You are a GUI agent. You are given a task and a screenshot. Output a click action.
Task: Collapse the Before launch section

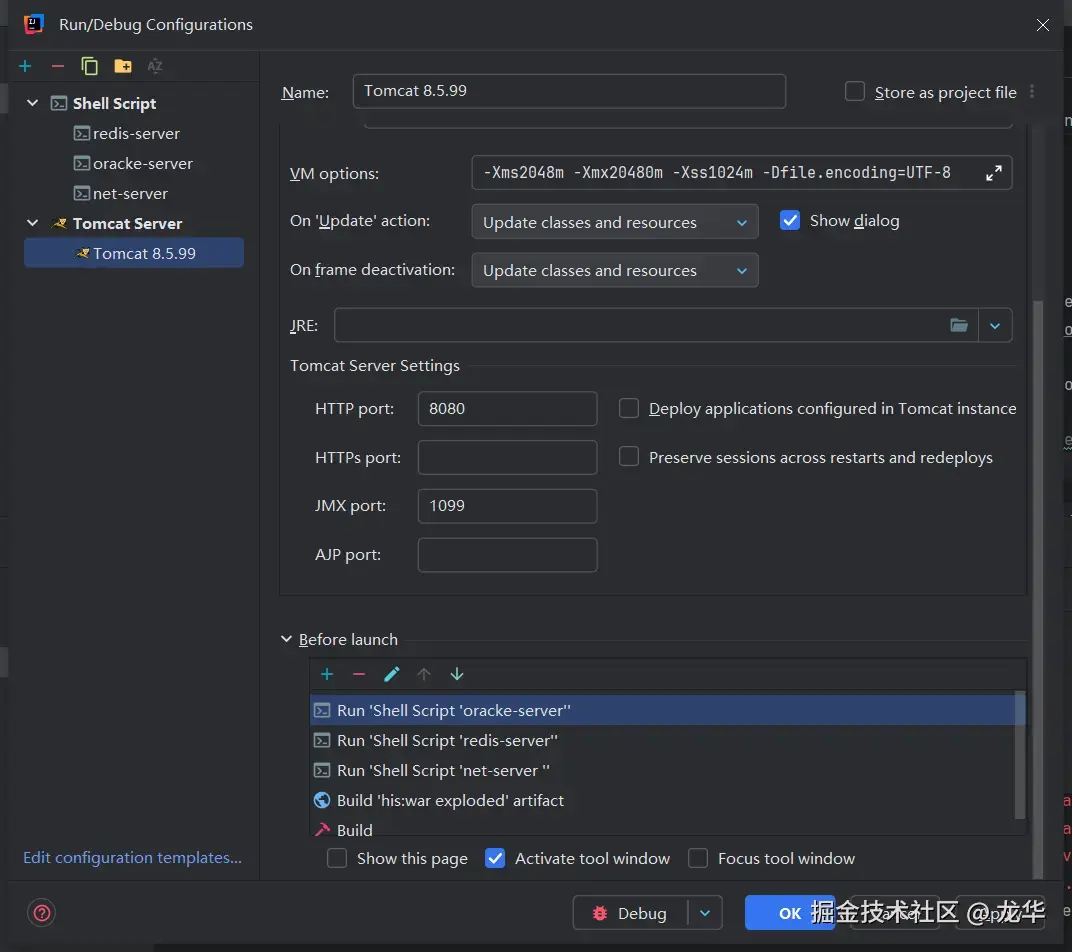pos(287,640)
